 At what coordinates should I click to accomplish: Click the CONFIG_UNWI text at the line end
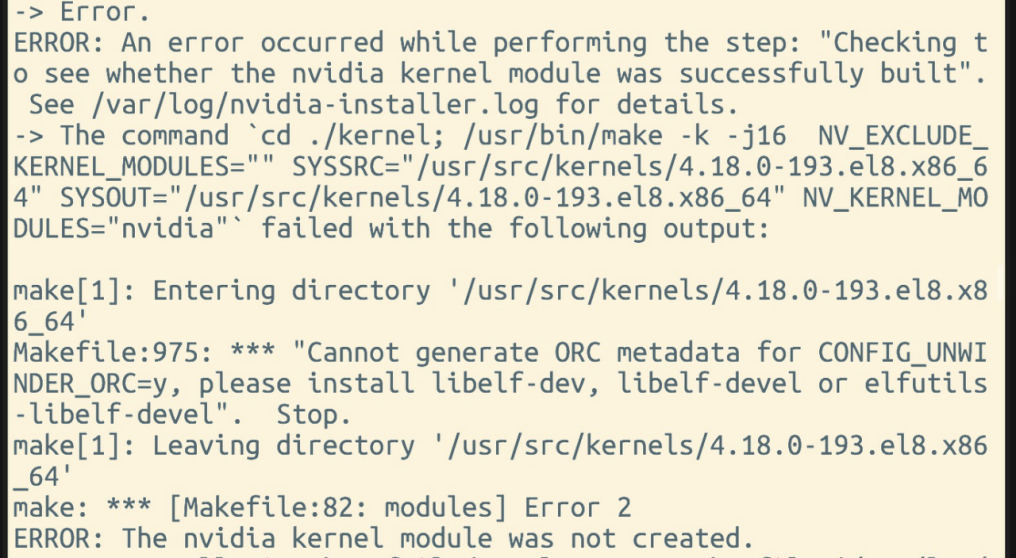pos(908,352)
